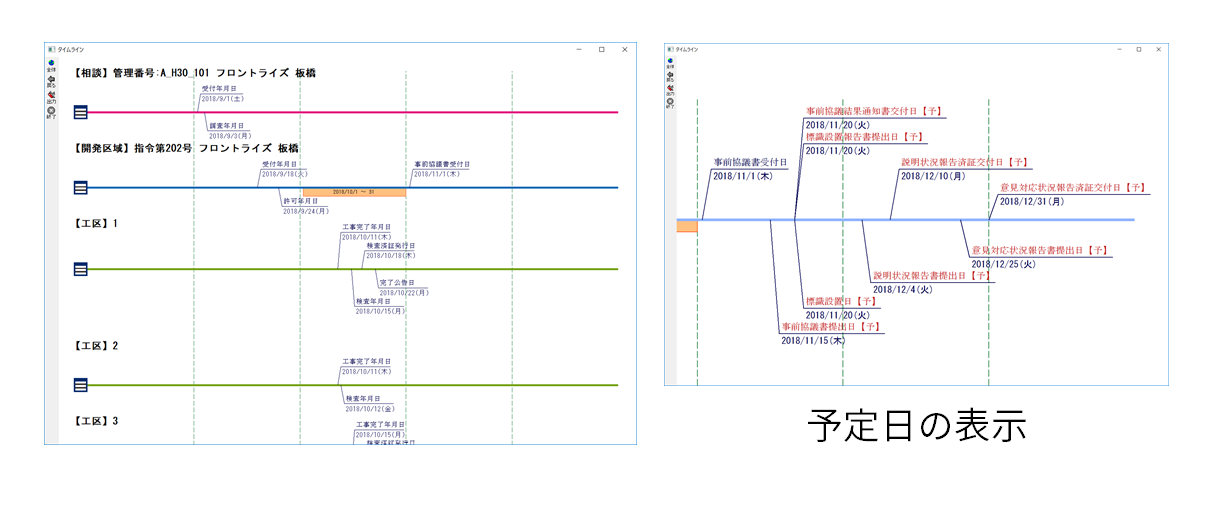Click 出力 icon in right timeline window
Viewport: 1224px width, 522px height.
pyautogui.click(x=670, y=88)
